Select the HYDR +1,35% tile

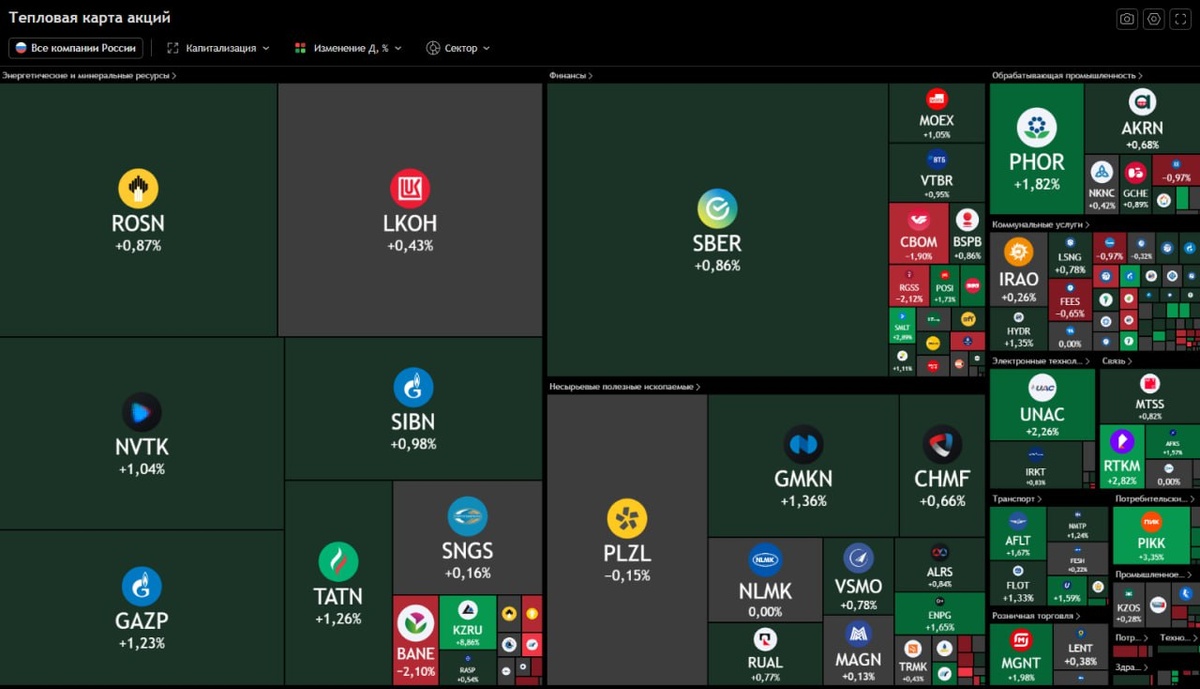pos(1018,329)
